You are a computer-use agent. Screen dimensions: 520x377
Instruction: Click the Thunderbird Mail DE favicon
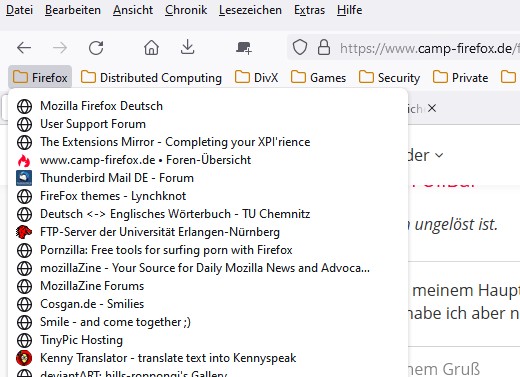click(24, 178)
